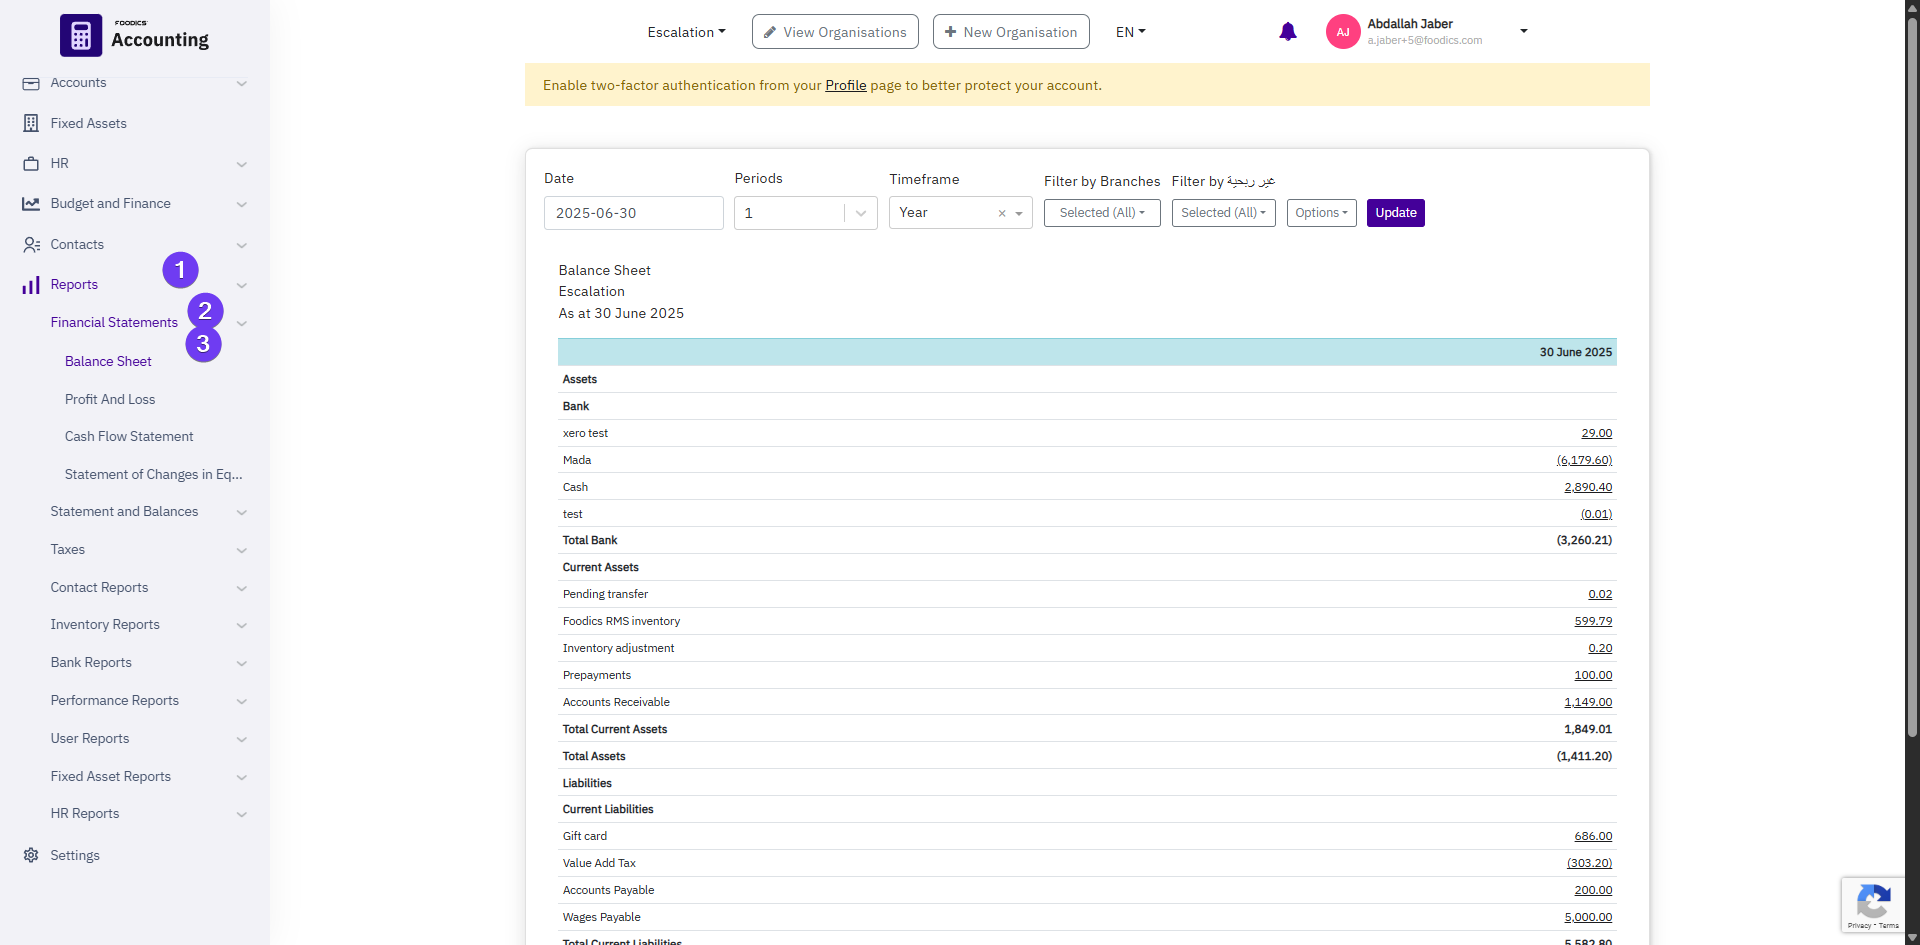This screenshot has width=1920, height=945.
Task: Click the Update button
Action: [1395, 213]
